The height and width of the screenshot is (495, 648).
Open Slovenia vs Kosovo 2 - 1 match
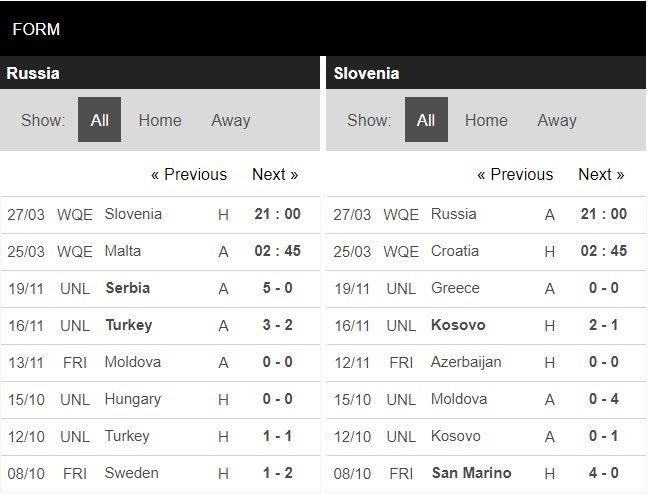coord(603,325)
